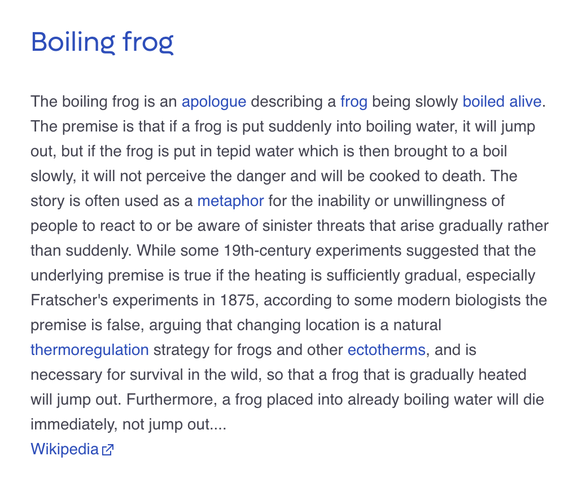Visit the metaphor hyperlink
569x500 pixels.
click(x=230, y=201)
